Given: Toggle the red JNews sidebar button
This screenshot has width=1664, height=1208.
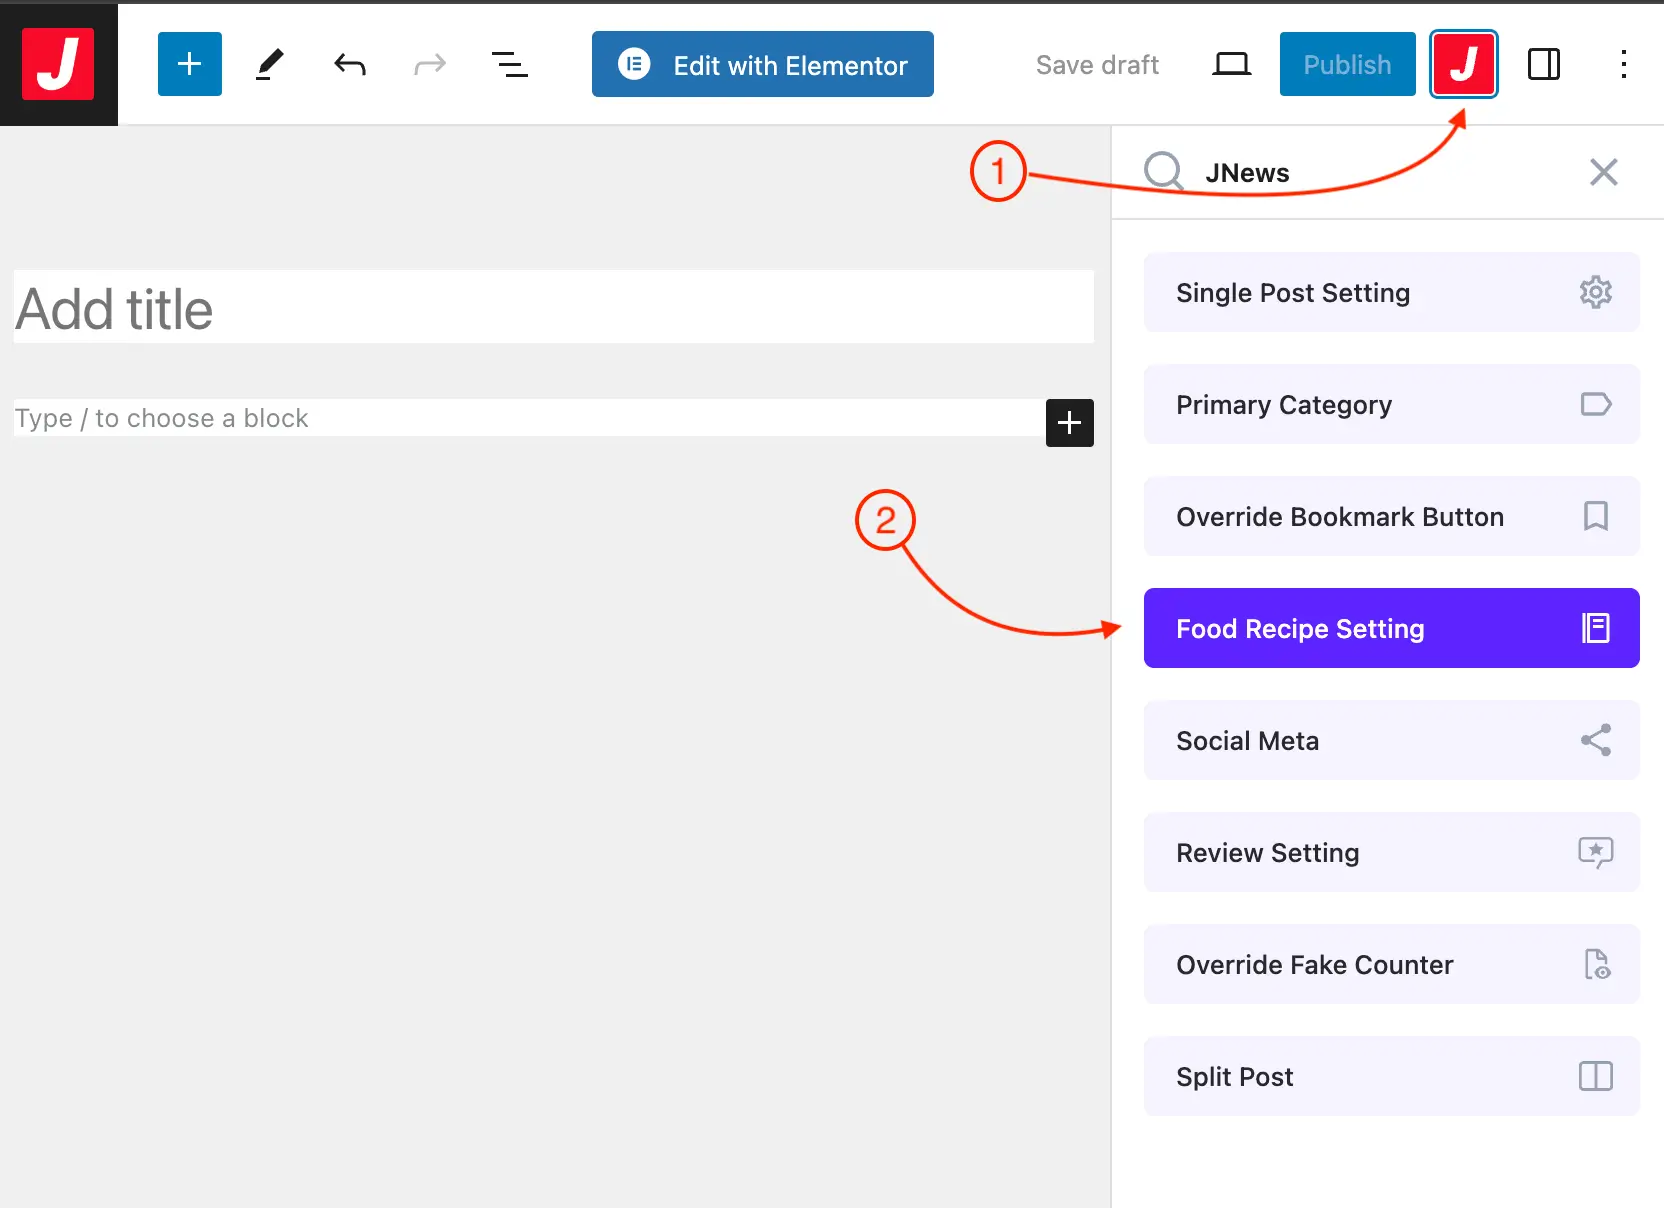Looking at the screenshot, I should pos(1463,64).
